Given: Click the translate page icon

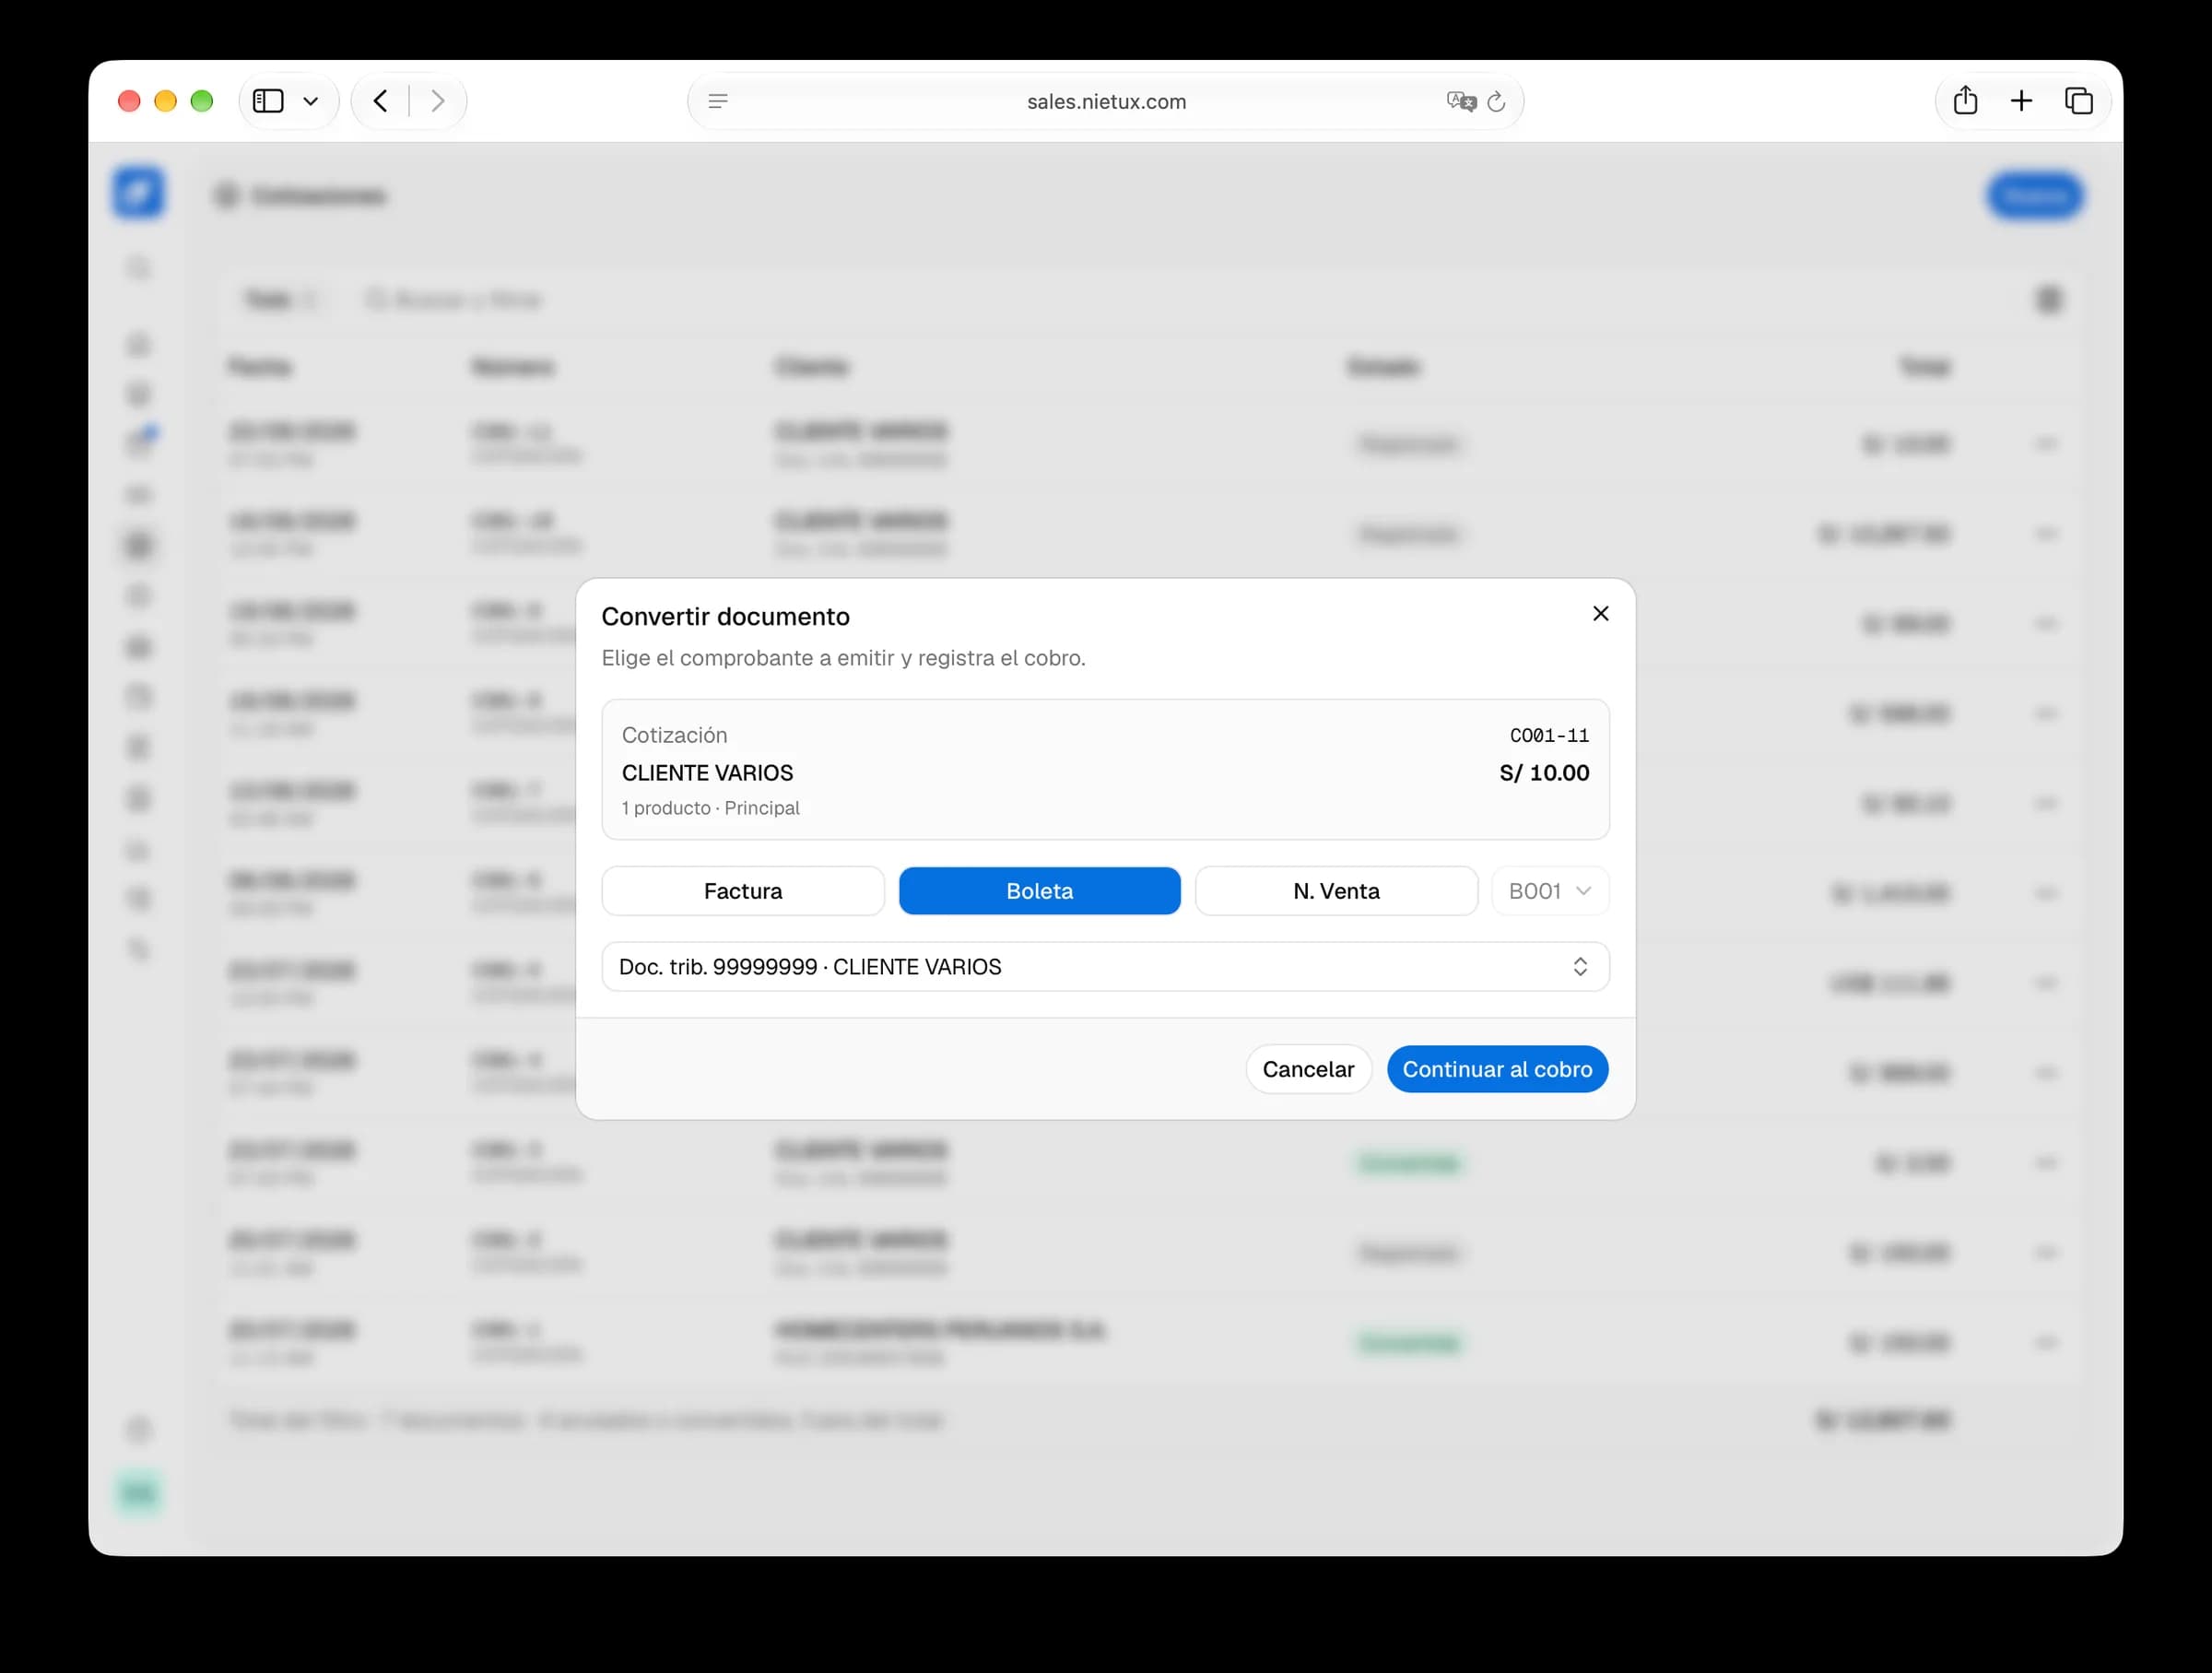Looking at the screenshot, I should coord(1461,101).
